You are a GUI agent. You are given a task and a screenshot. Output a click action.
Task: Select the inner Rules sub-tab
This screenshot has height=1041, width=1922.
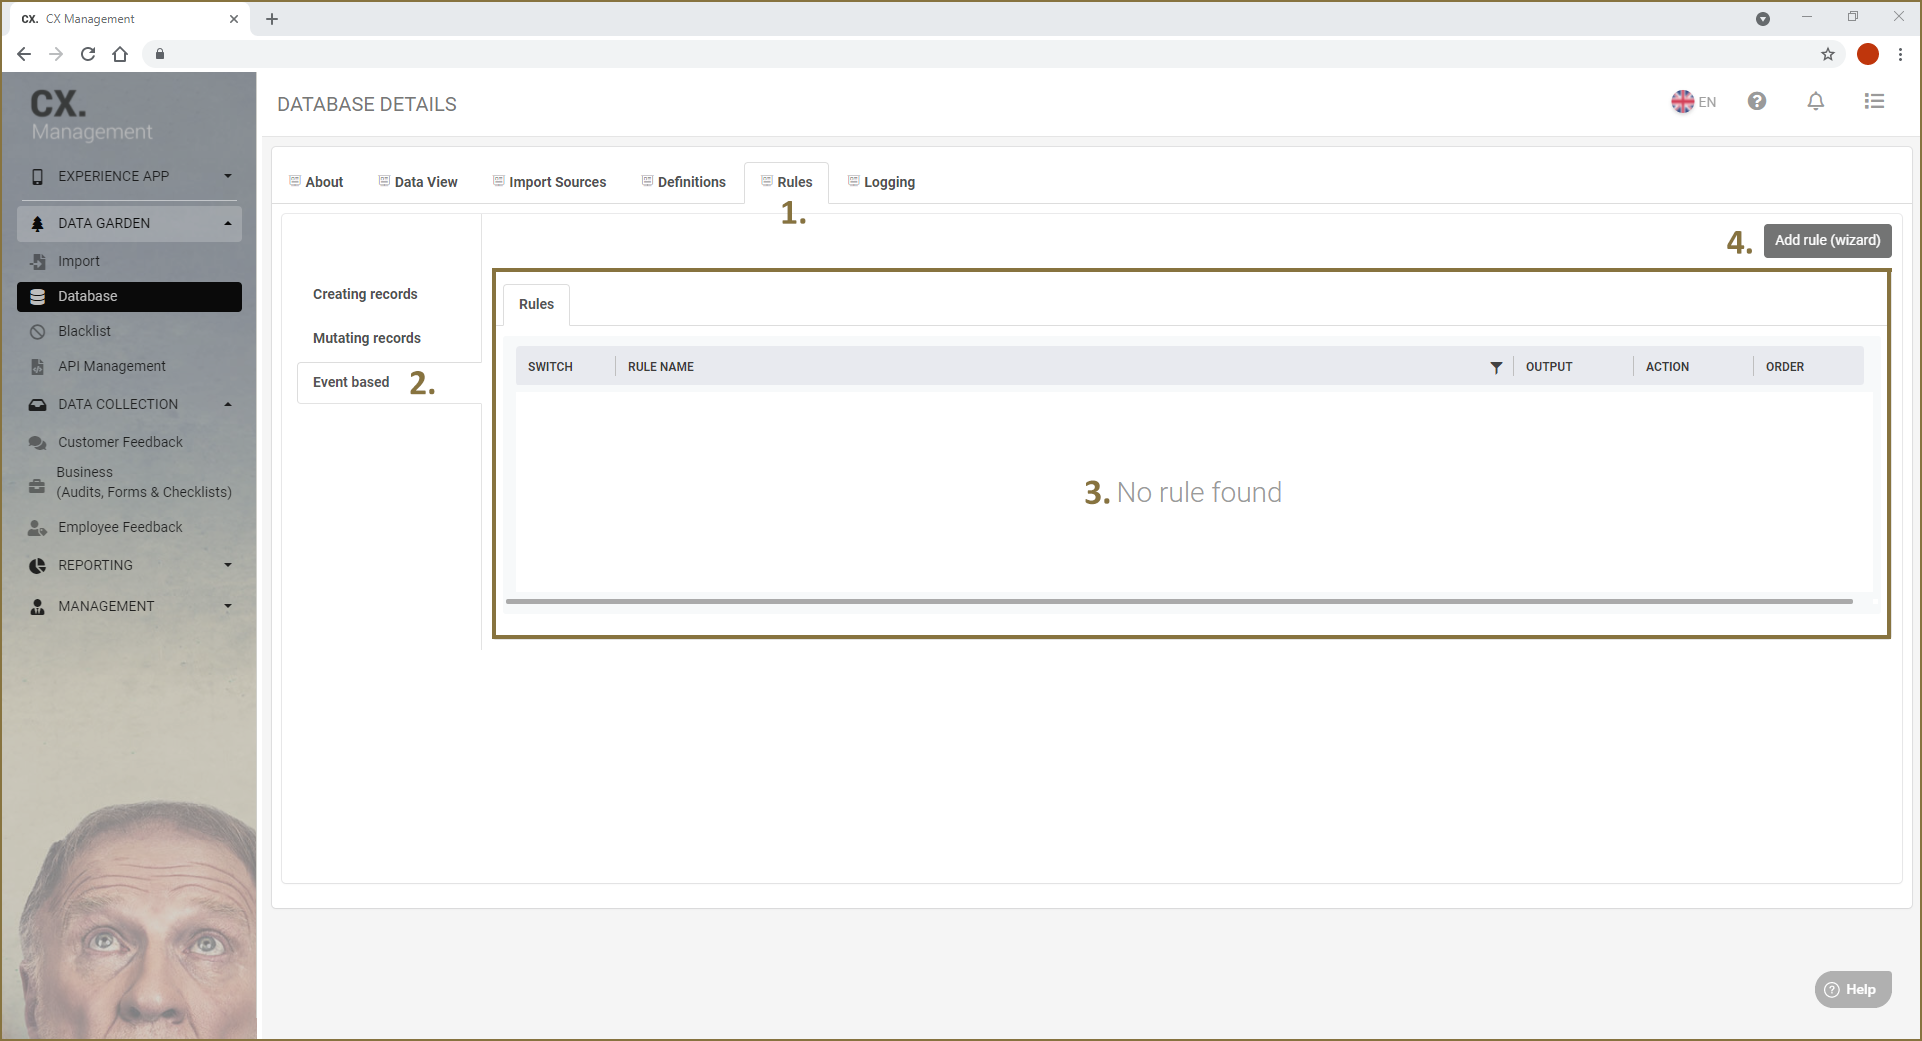(536, 304)
